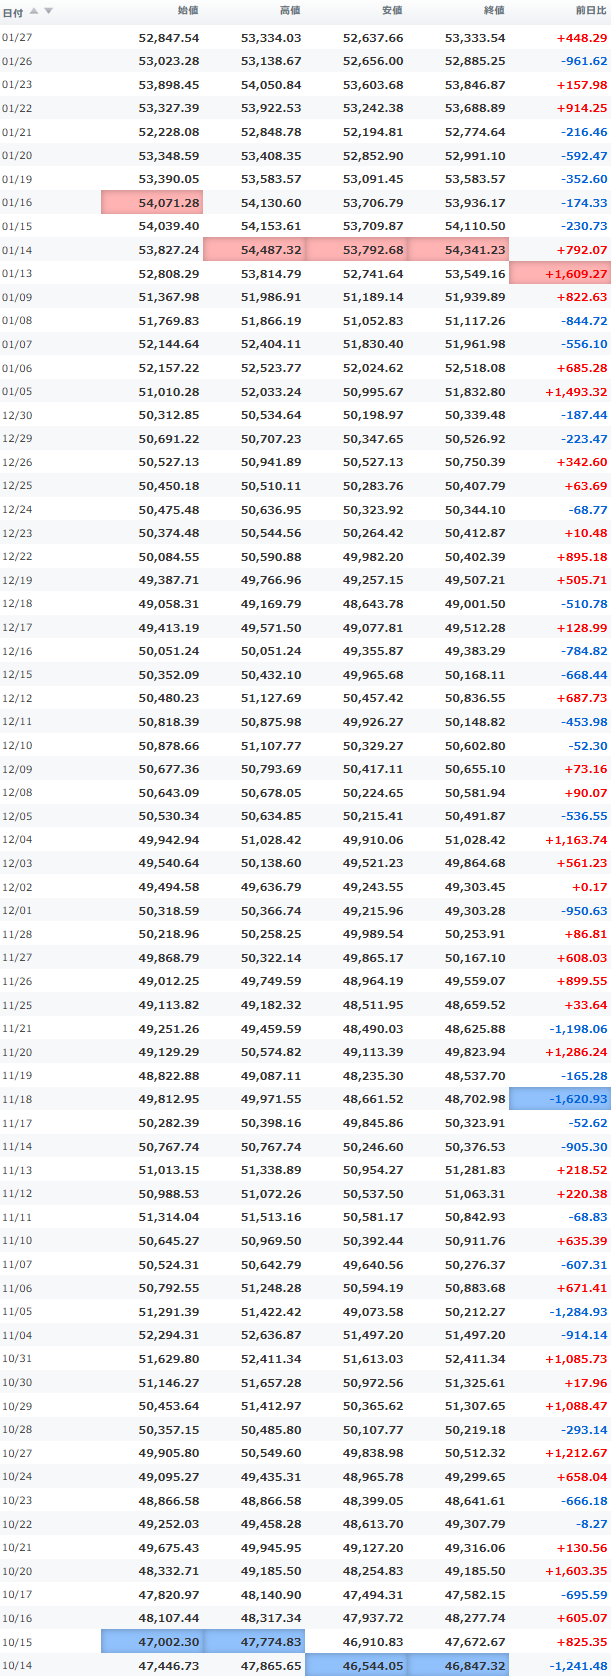Select highlighted opening value 54,071.28
Viewport: 611px width, 1676px height.
[x=152, y=203]
